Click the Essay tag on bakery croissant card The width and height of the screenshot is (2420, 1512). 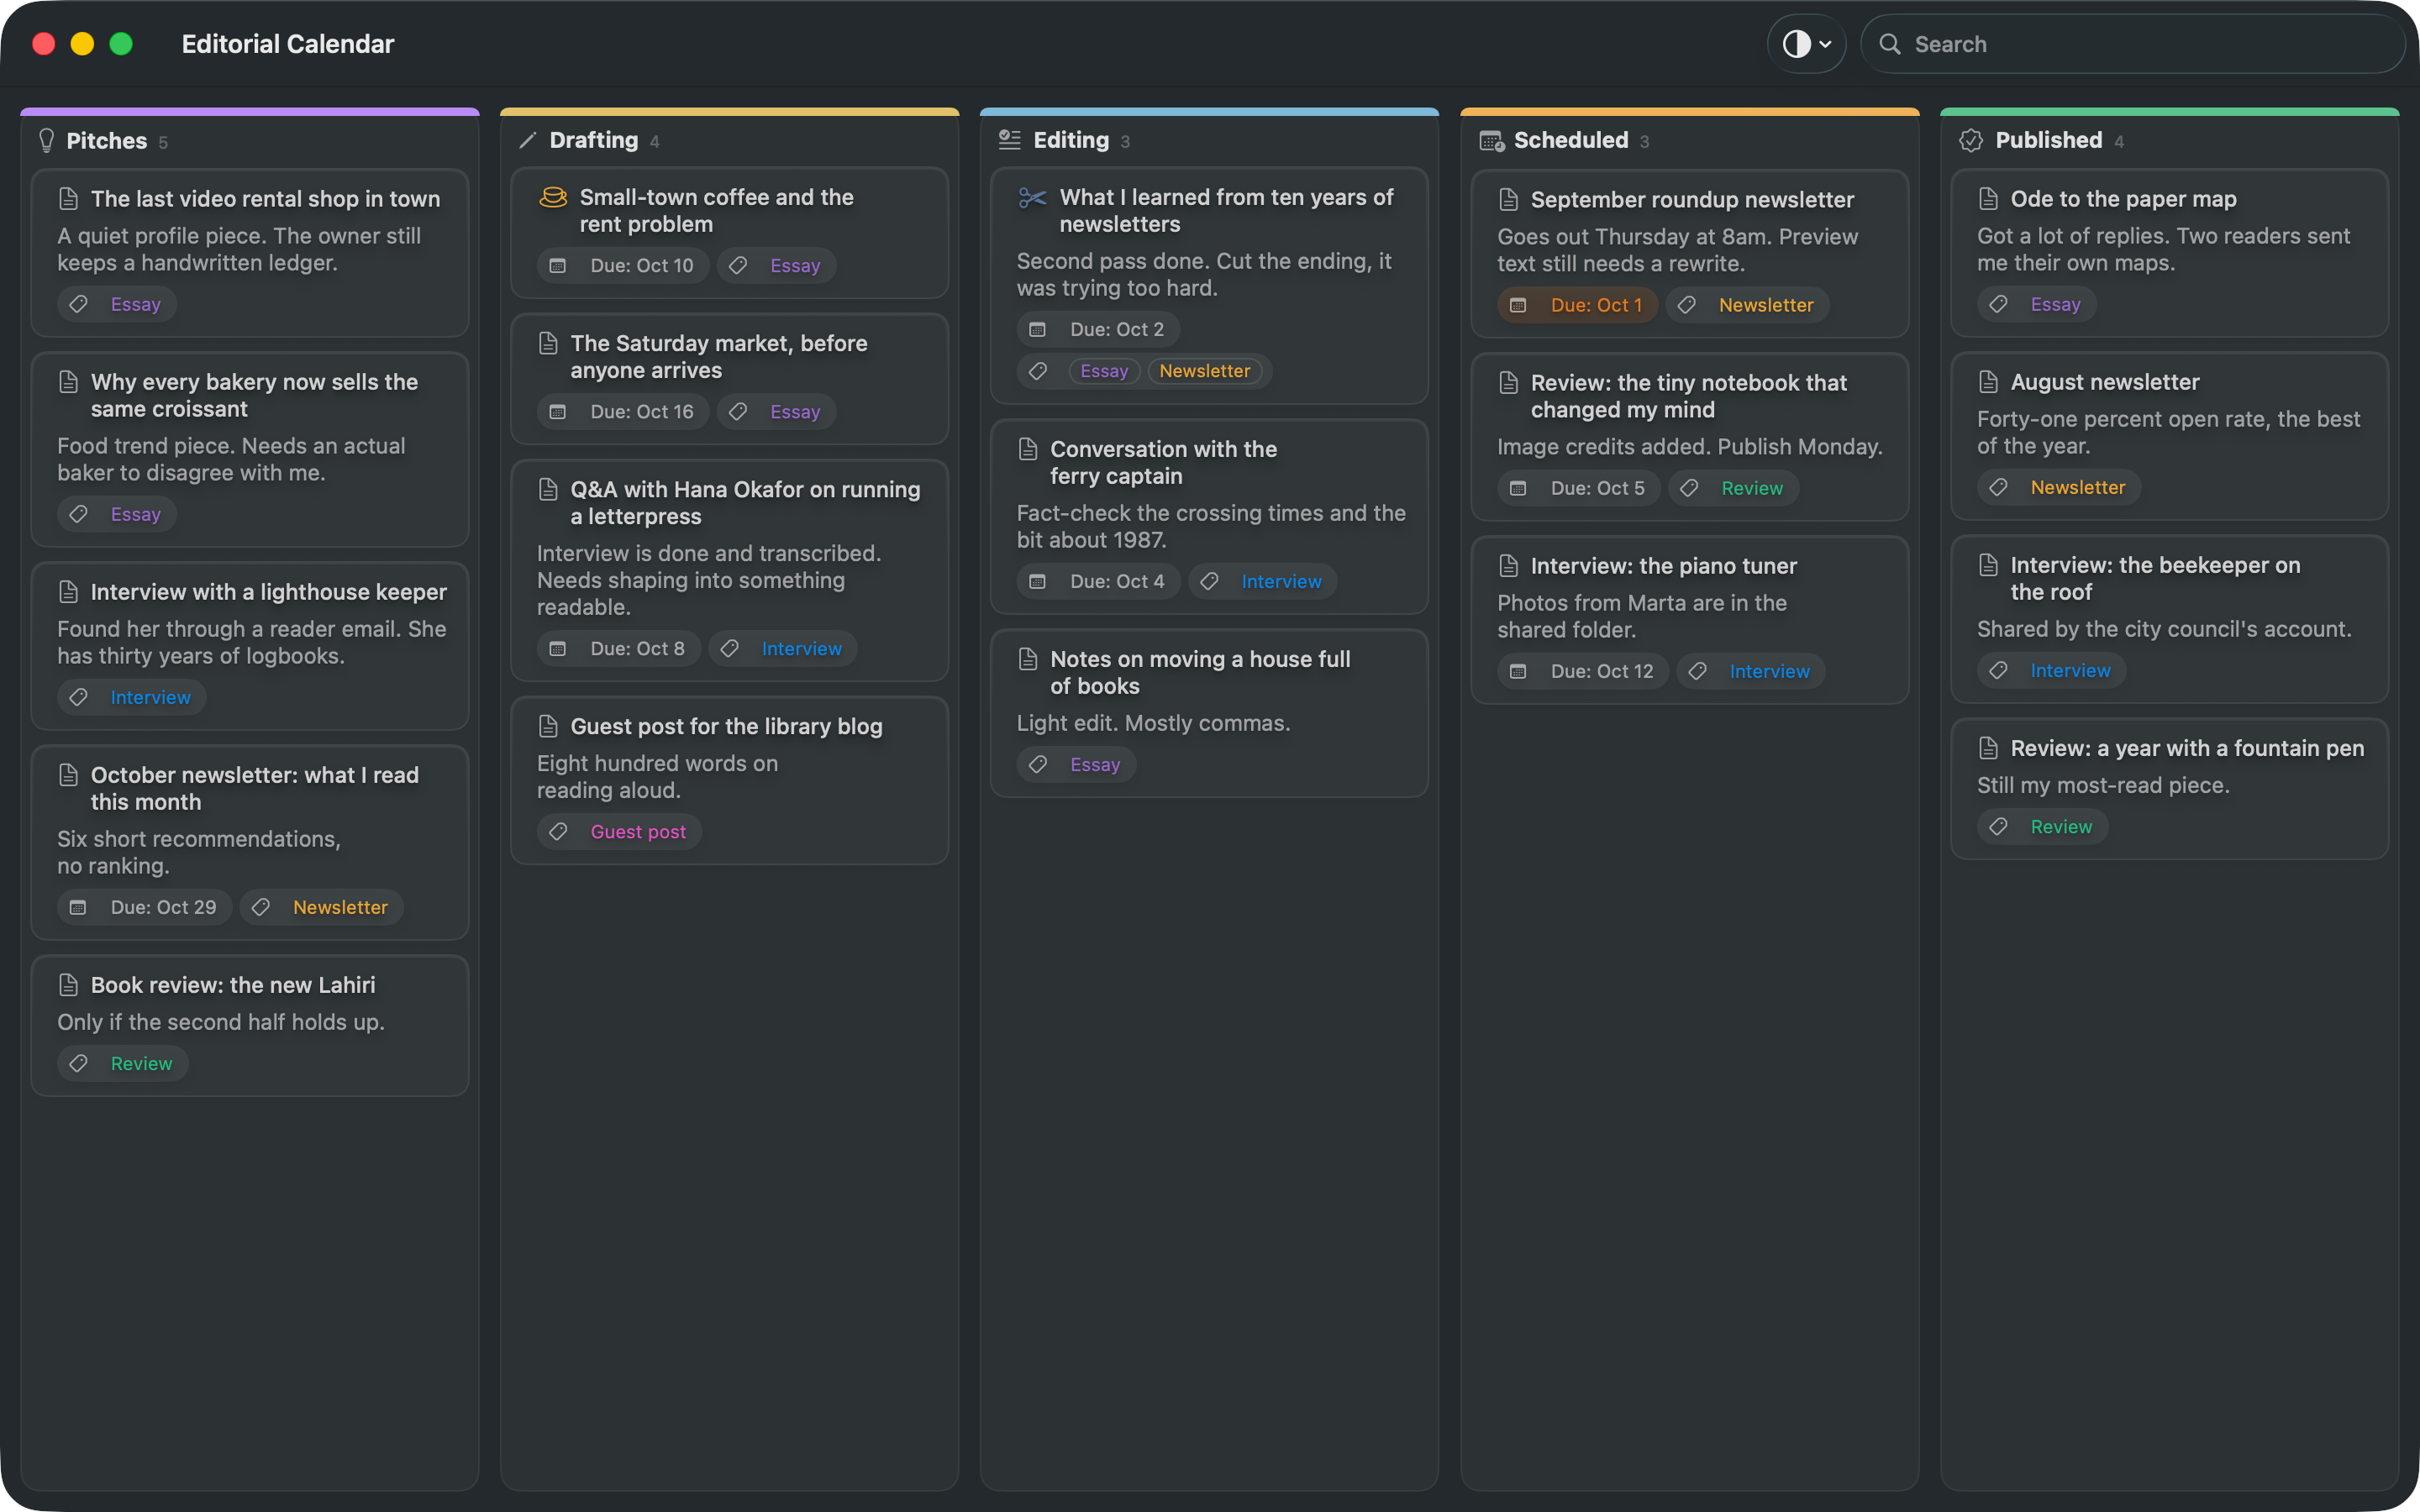(x=117, y=515)
